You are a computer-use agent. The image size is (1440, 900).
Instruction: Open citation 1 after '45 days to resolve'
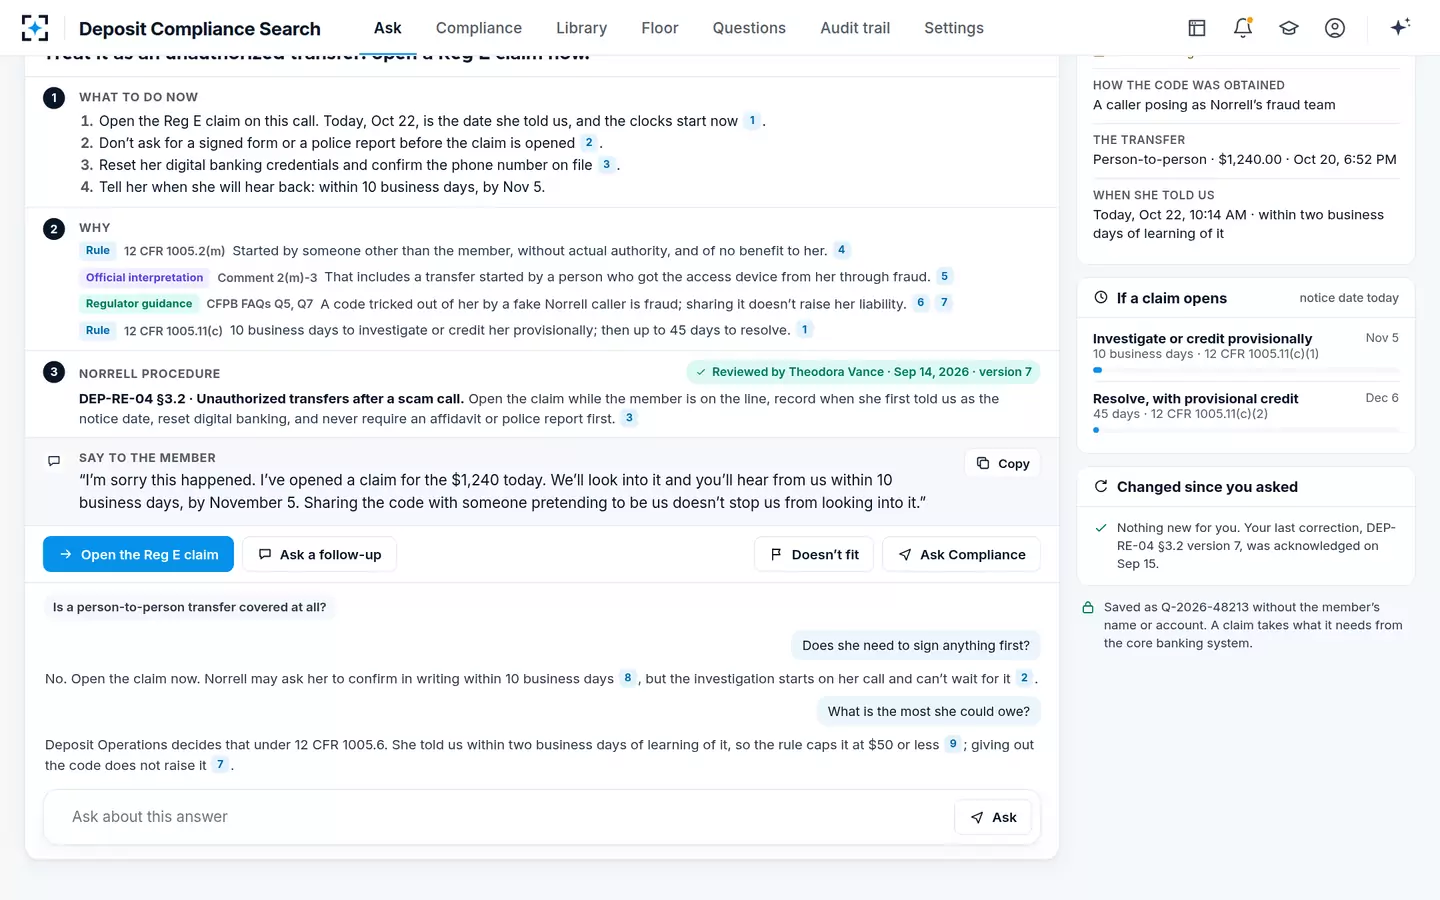[805, 329]
